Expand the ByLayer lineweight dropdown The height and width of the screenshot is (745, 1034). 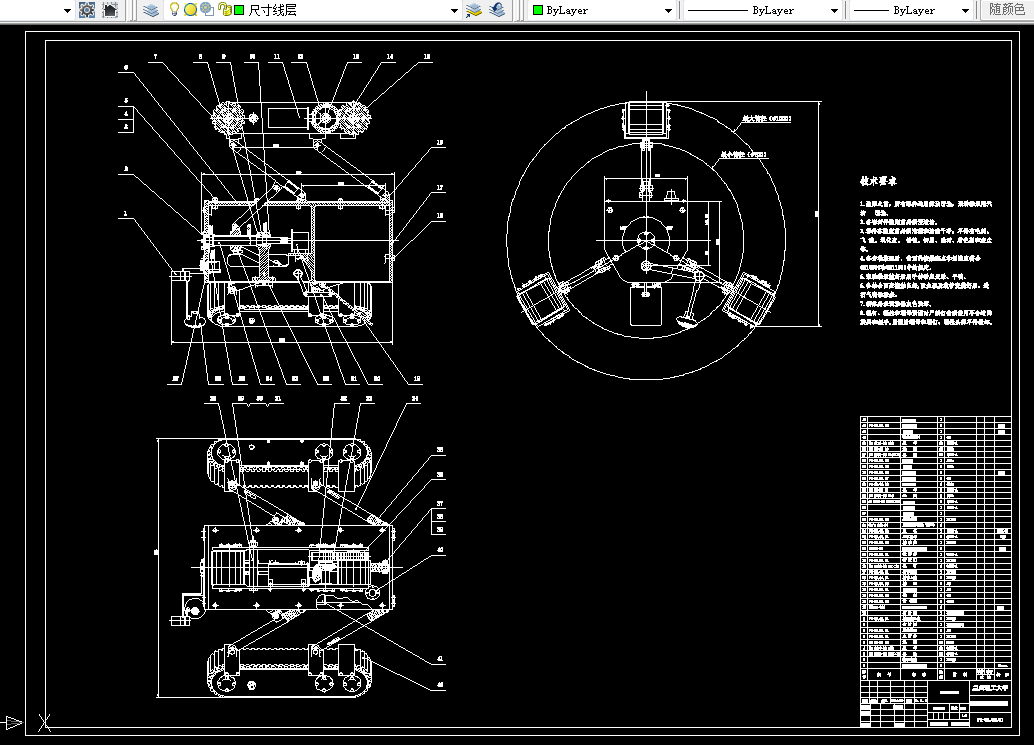965,11
